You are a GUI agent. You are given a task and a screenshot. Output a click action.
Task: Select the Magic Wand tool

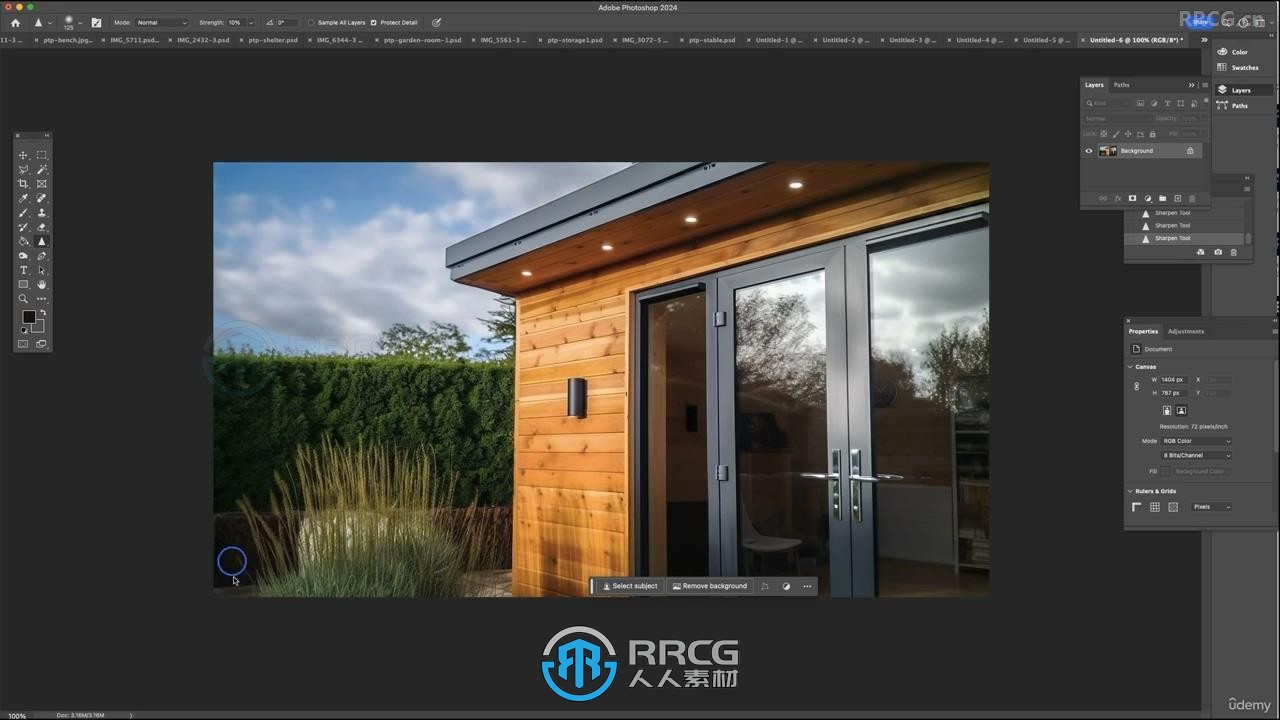pyautogui.click(x=41, y=169)
